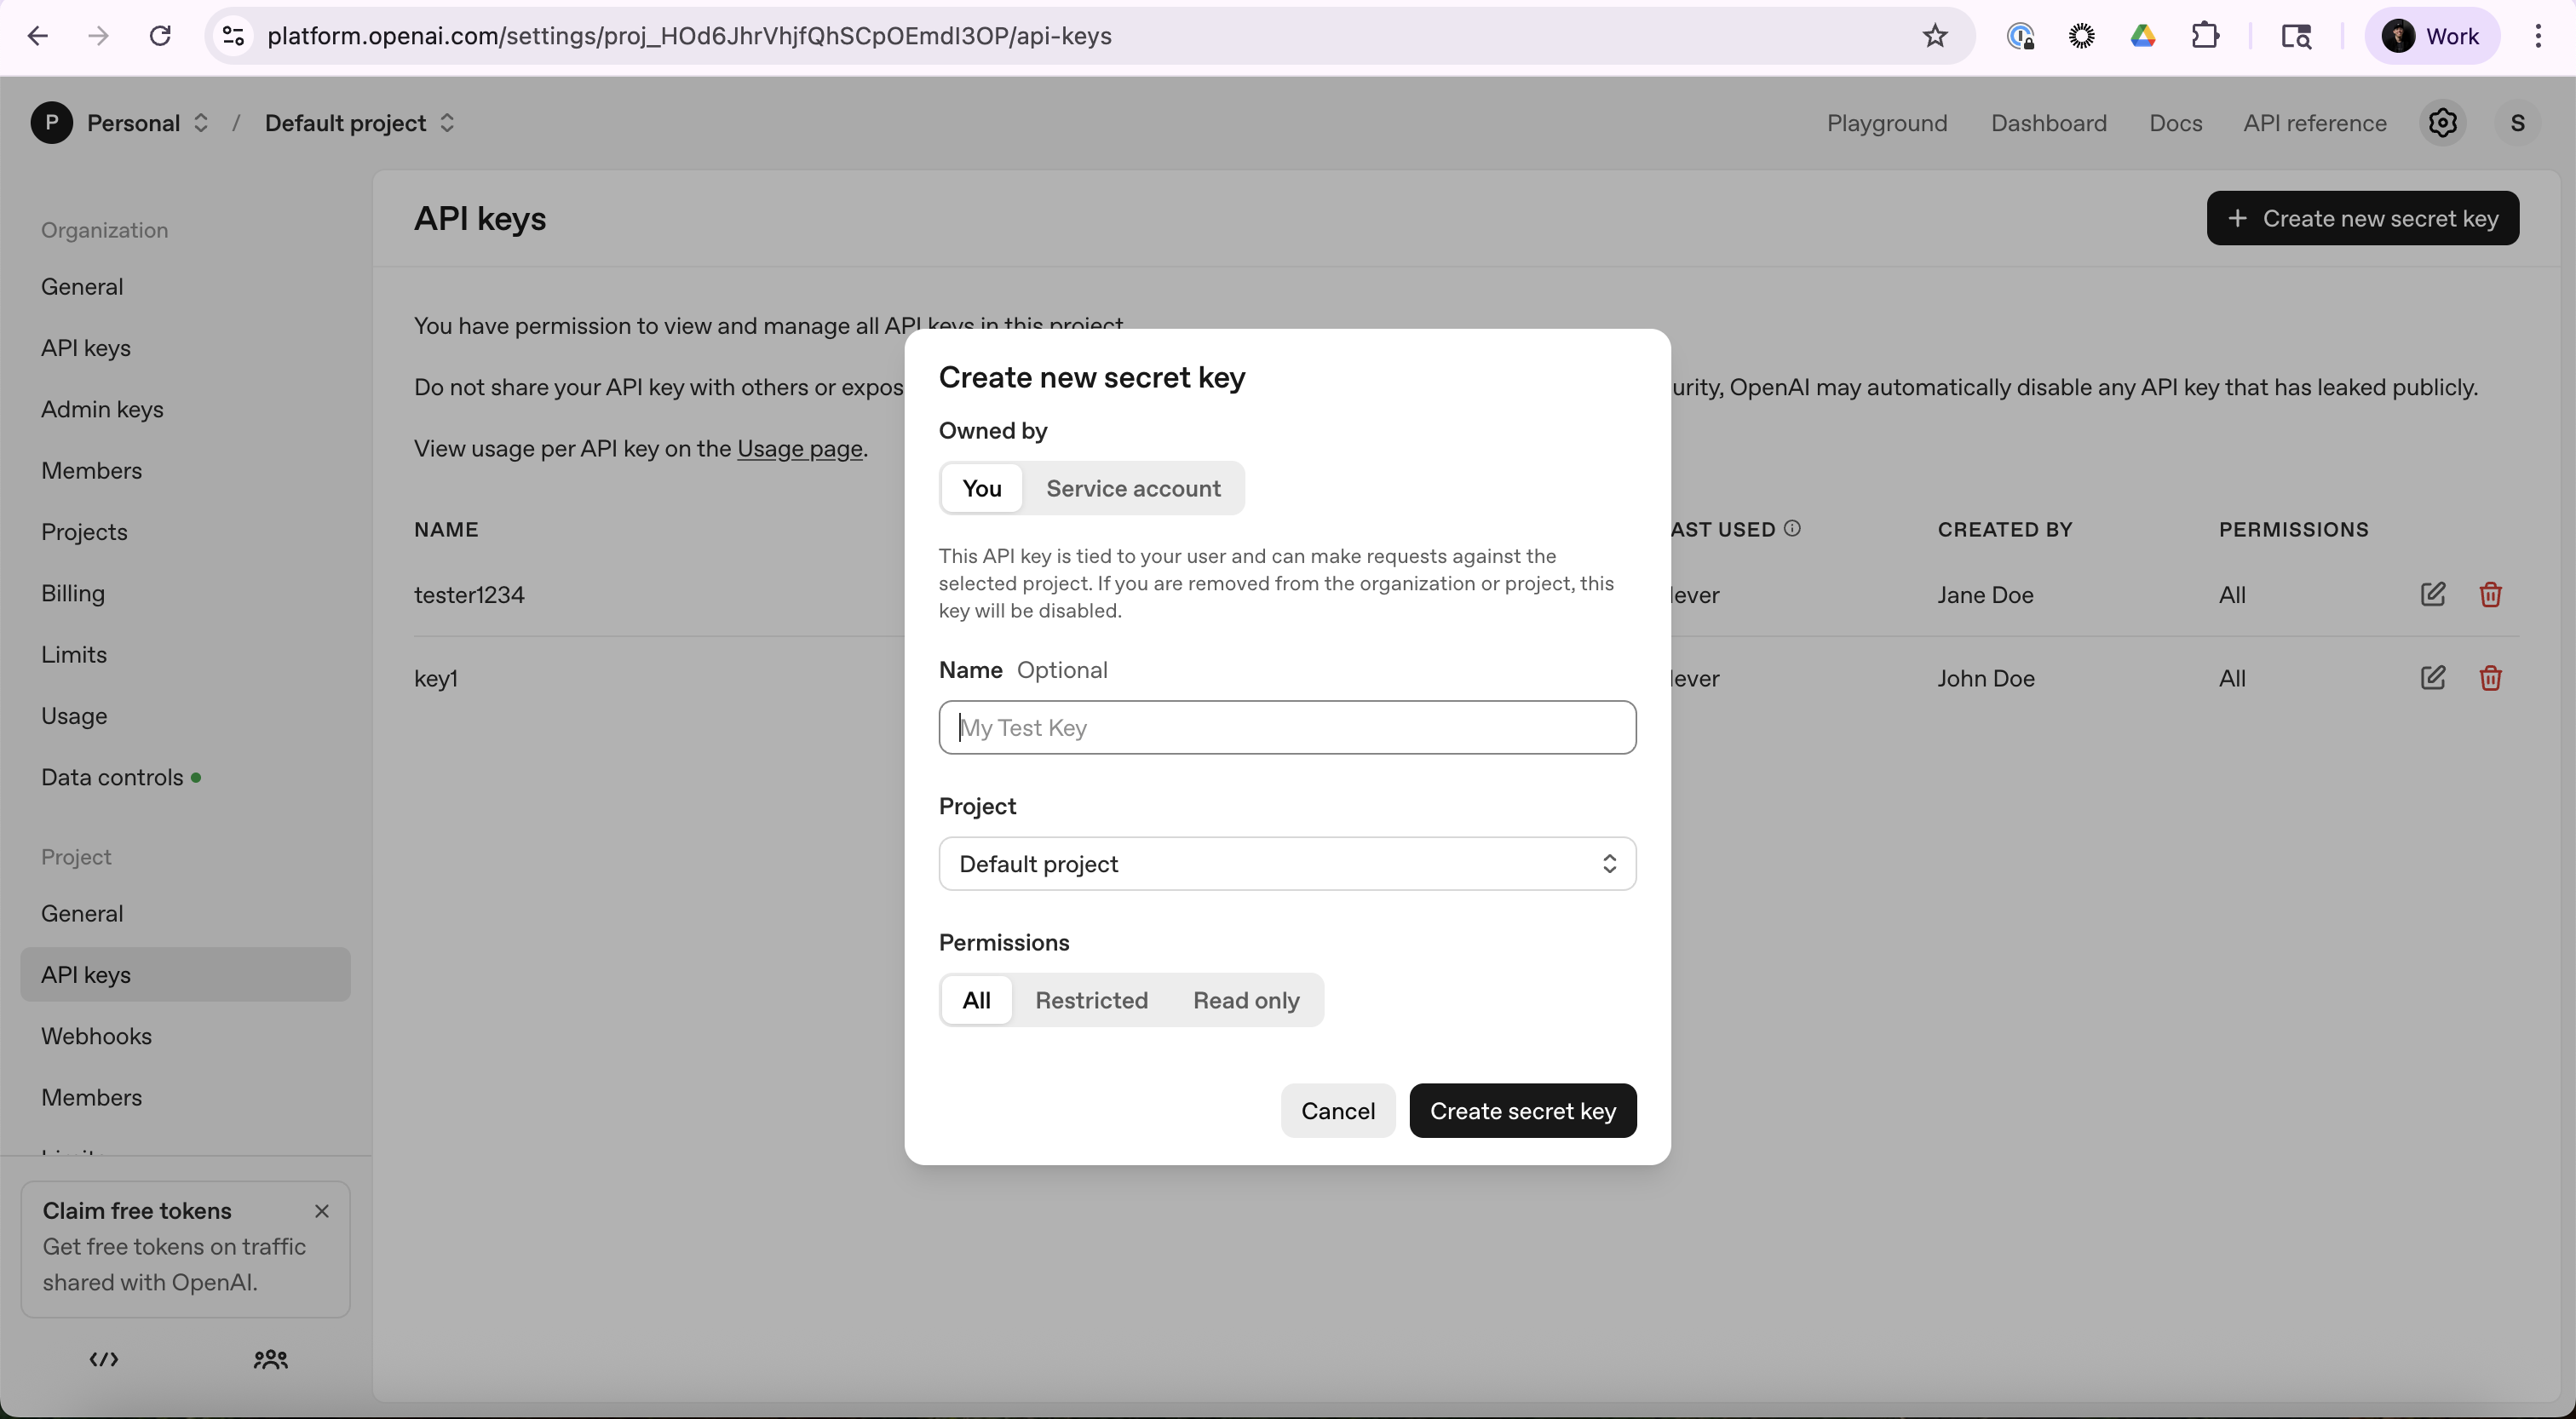Open Google Drive extension icon
The width and height of the screenshot is (2576, 1419).
coord(2143,36)
